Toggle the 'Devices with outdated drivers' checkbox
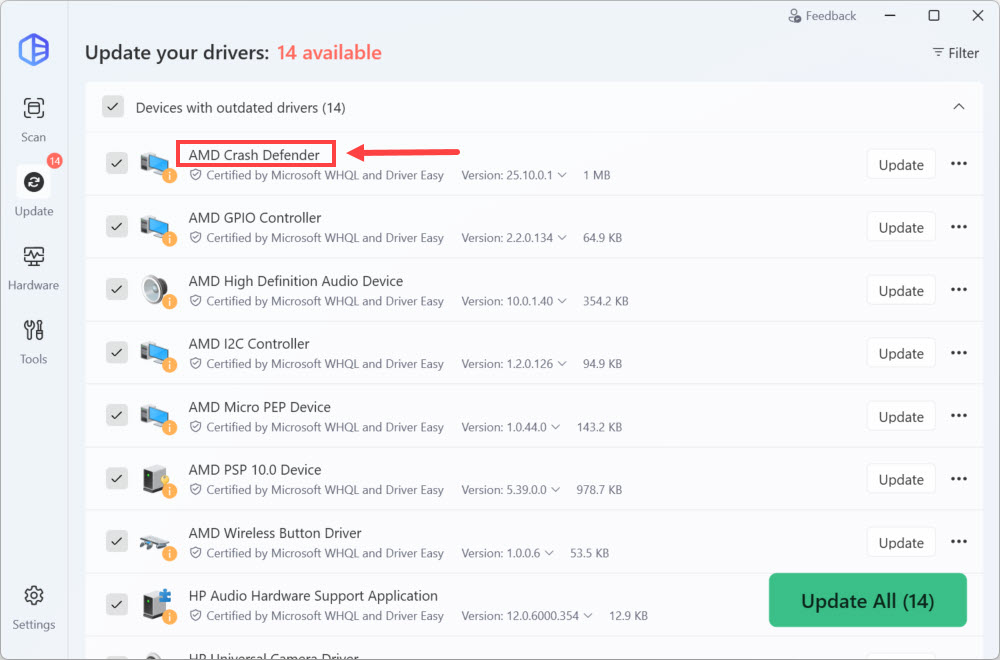 click(x=113, y=107)
